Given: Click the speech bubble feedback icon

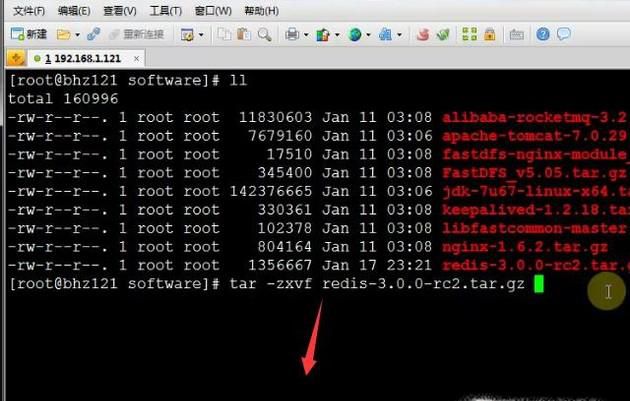Looking at the screenshot, I should (x=563, y=34).
